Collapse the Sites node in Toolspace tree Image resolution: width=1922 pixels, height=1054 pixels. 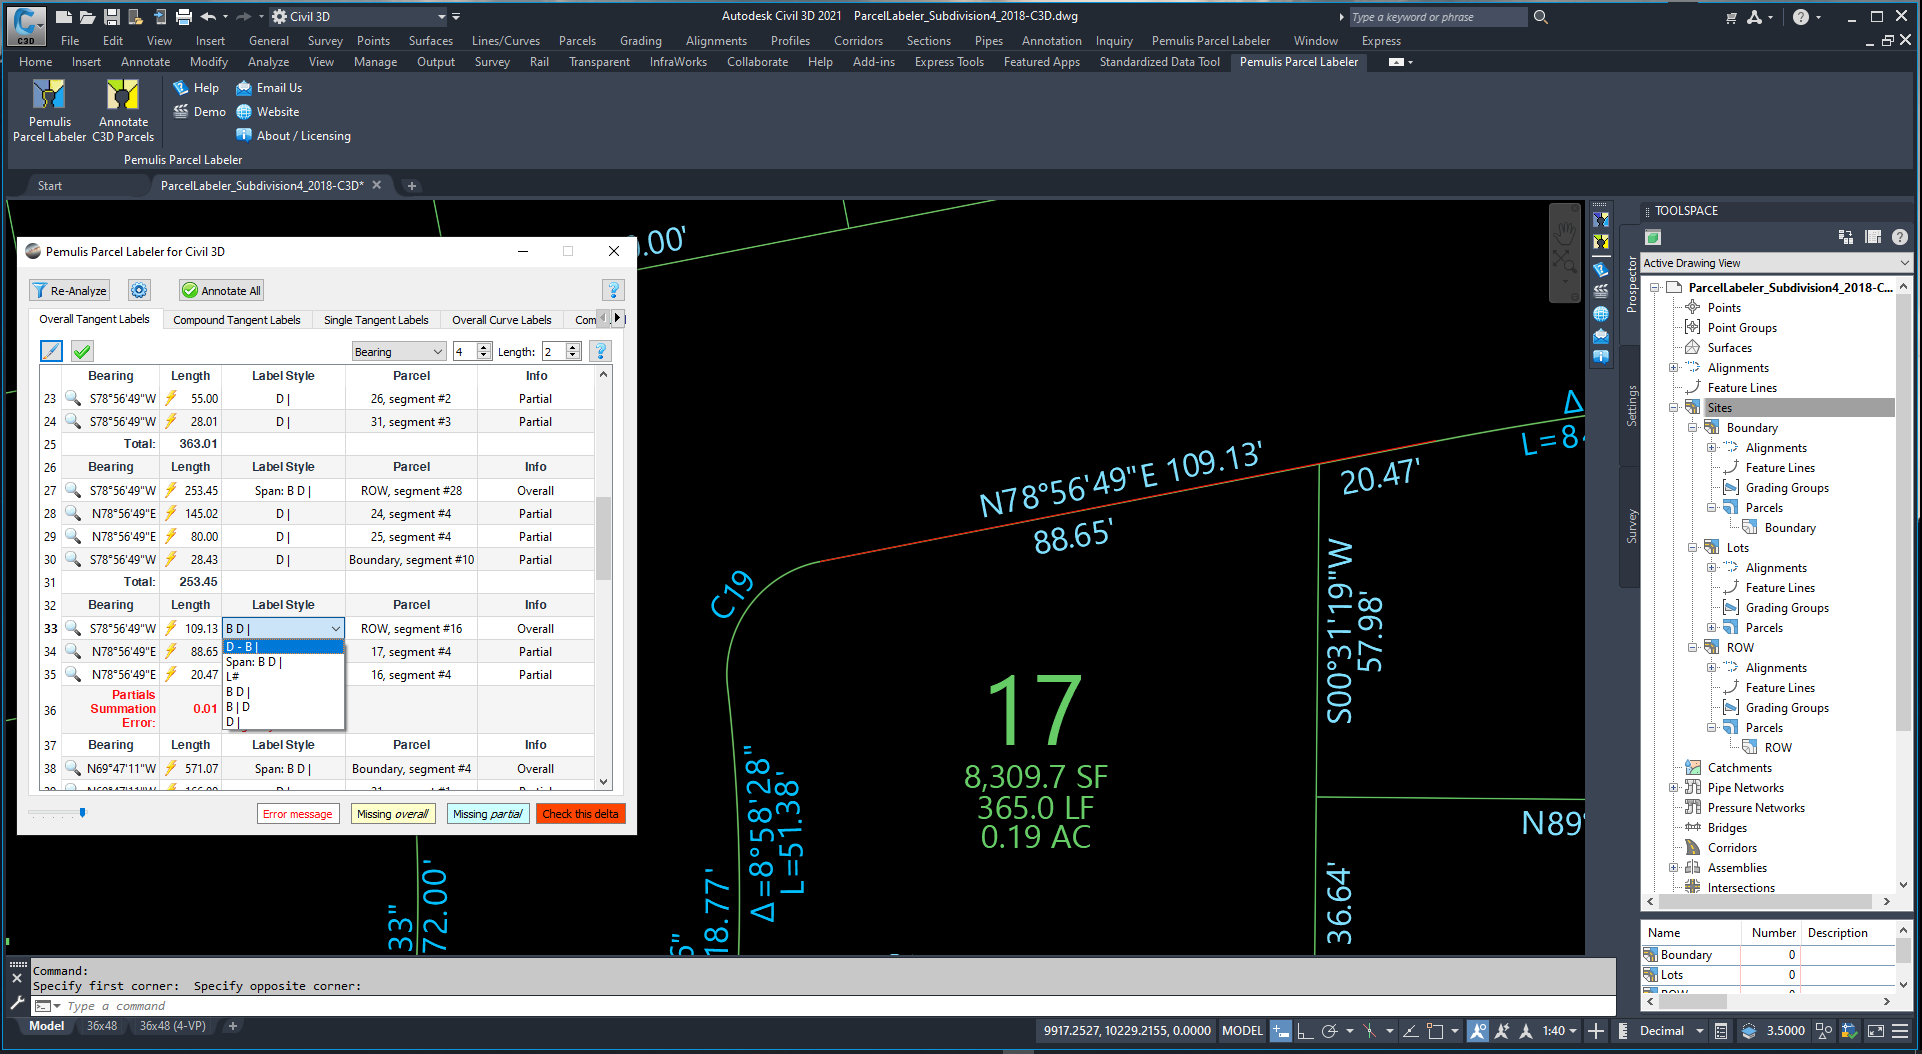click(1674, 408)
